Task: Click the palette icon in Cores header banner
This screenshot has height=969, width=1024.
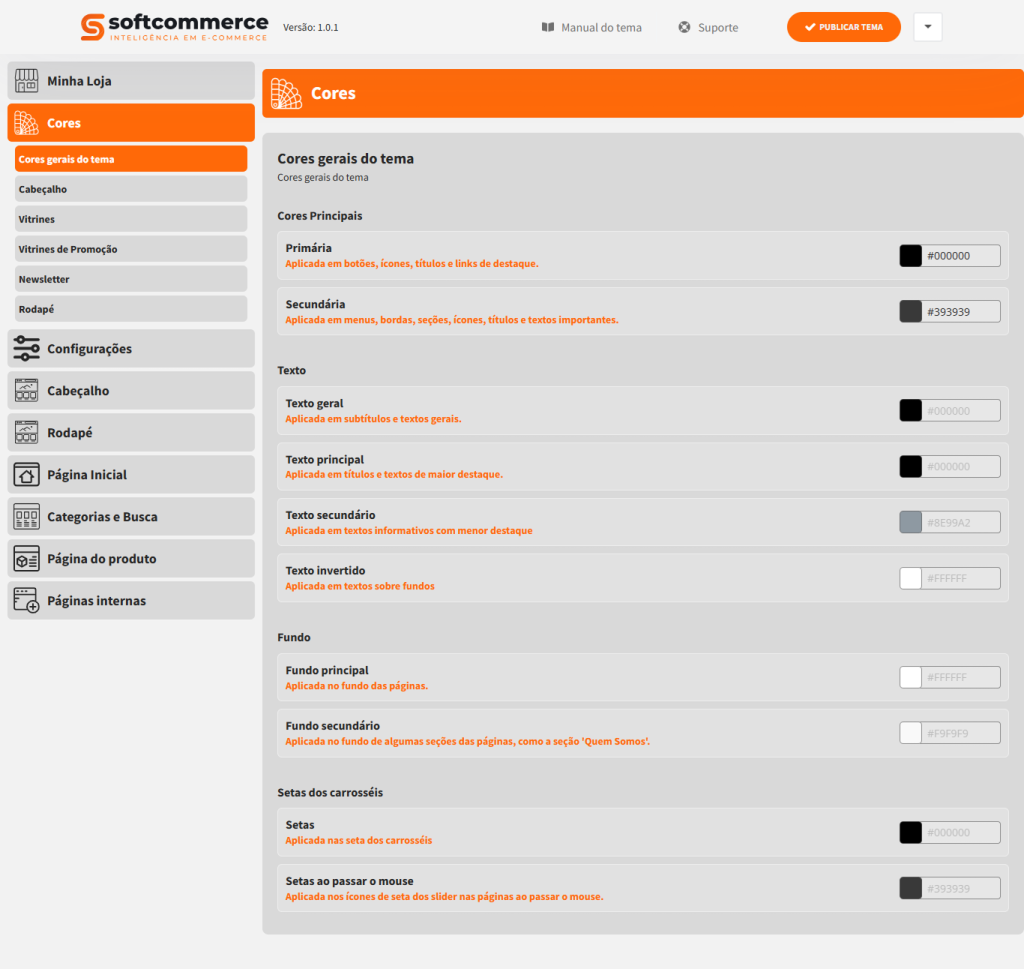Action: point(286,93)
